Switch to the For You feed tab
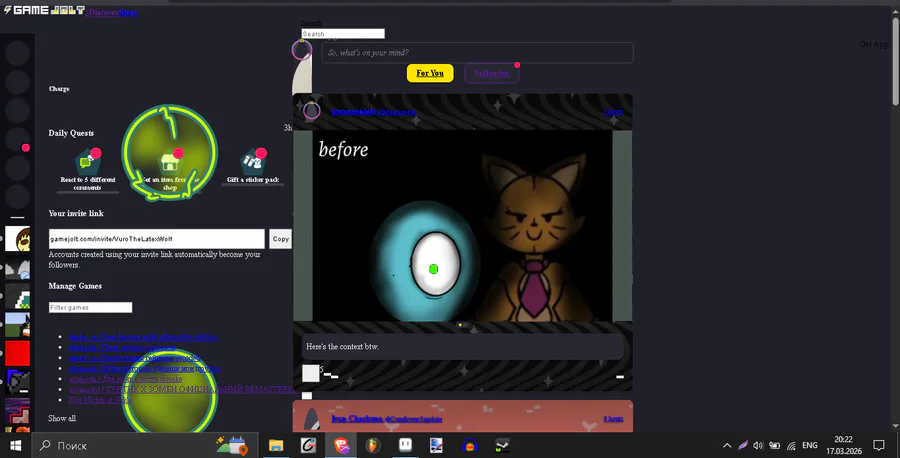 (x=430, y=73)
